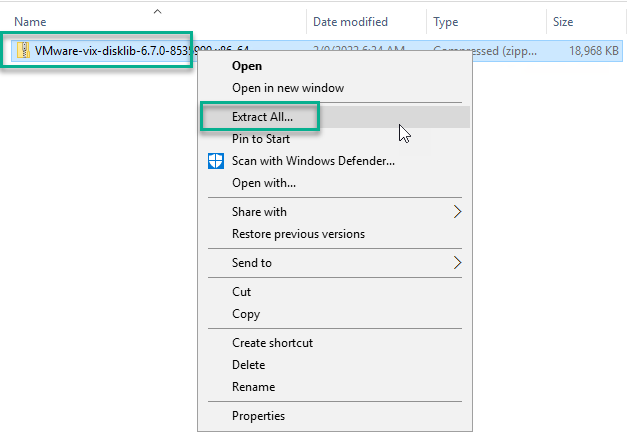Sort by the Size column header
Viewport: 627px width, 435px height.
[563, 22]
